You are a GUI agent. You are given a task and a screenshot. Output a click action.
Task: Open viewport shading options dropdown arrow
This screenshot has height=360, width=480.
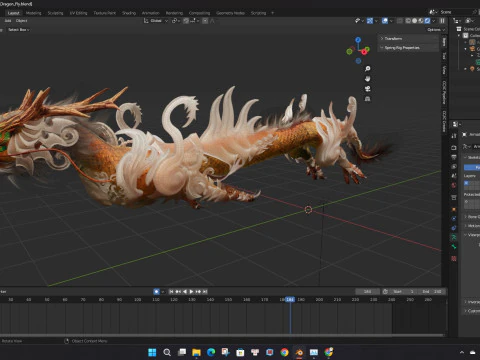[x=434, y=21]
